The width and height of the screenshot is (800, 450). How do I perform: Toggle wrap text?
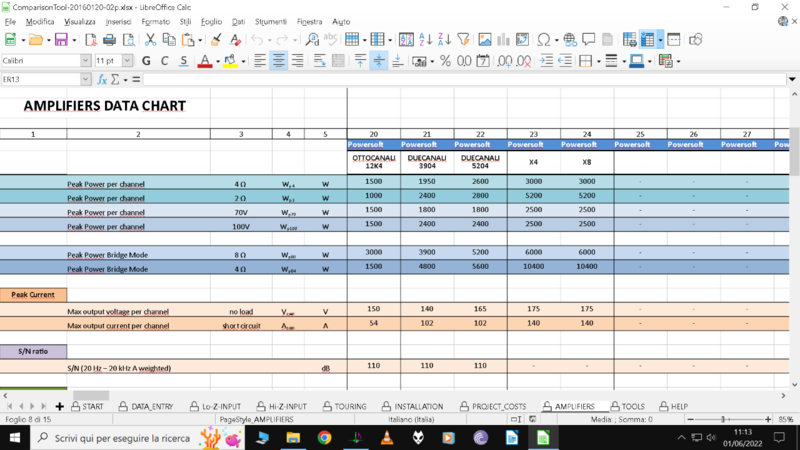[320, 61]
